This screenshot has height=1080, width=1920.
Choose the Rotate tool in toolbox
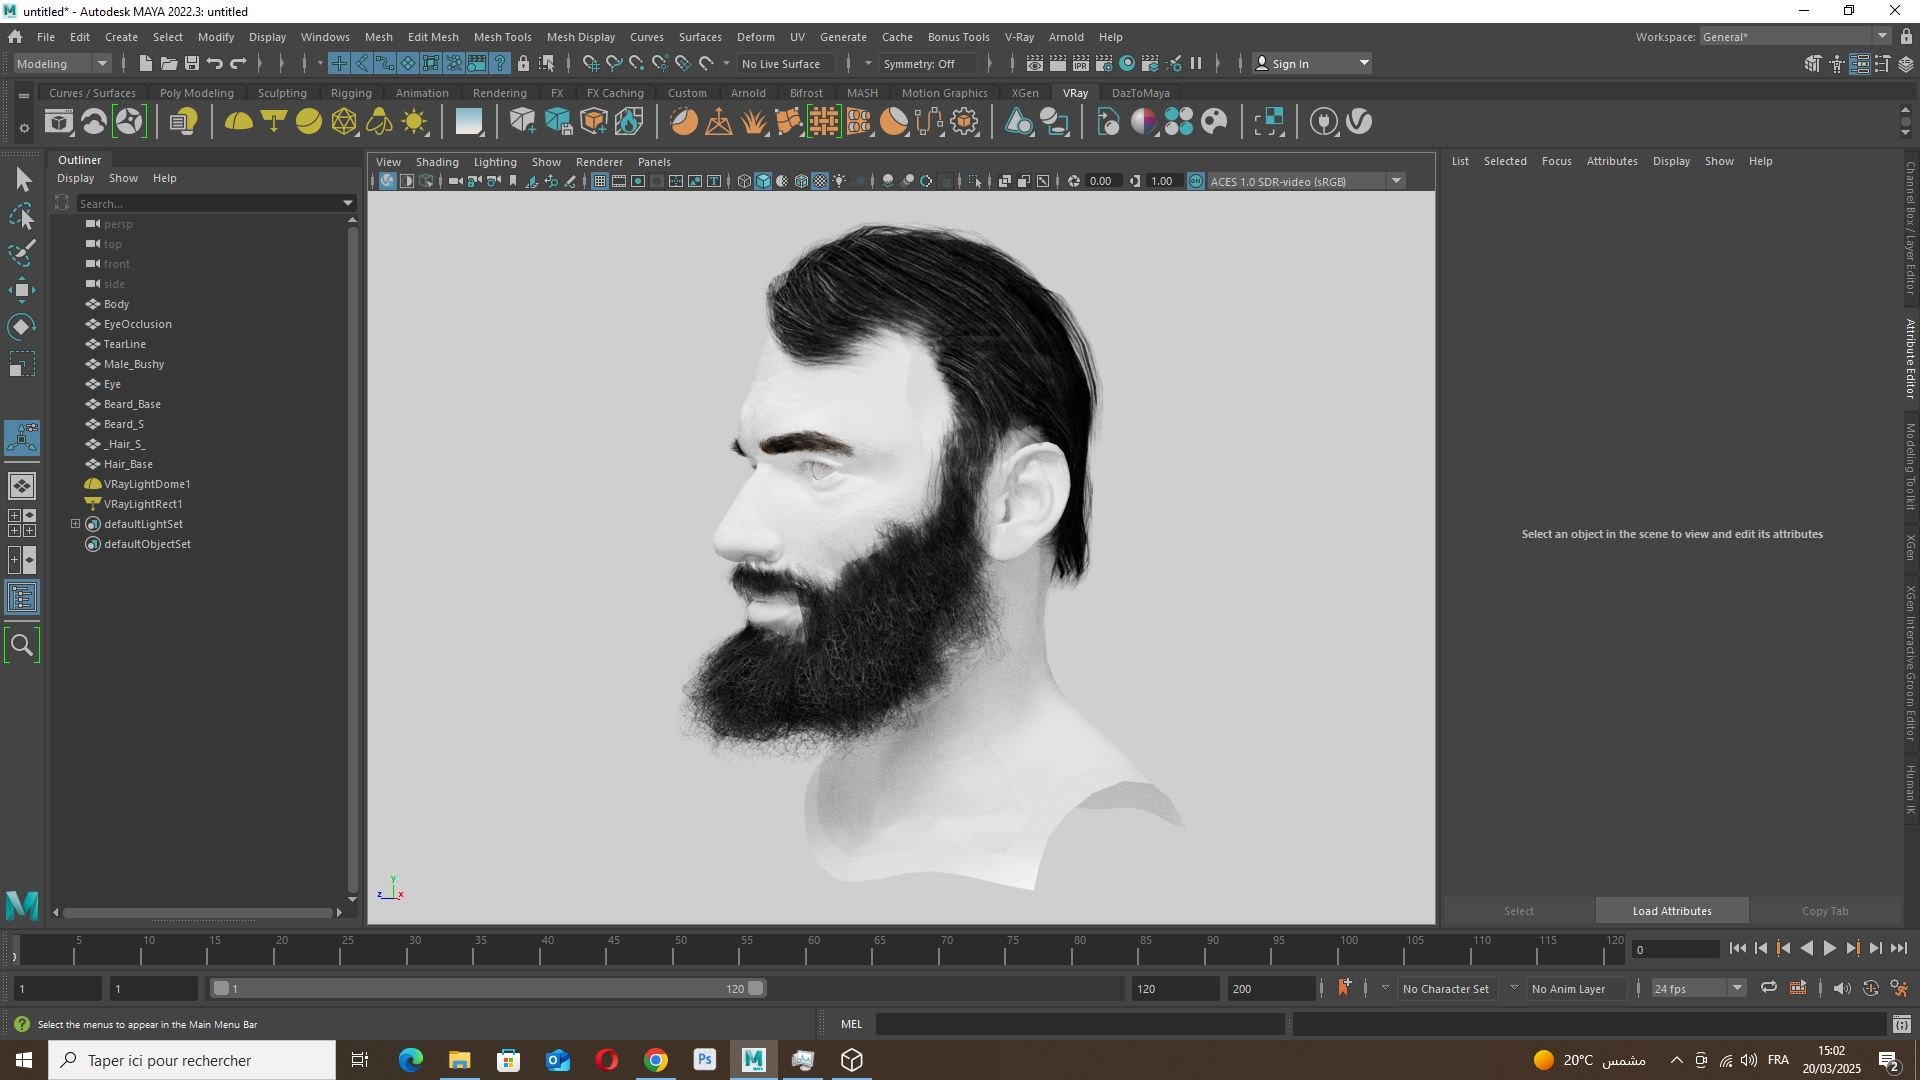[22, 327]
